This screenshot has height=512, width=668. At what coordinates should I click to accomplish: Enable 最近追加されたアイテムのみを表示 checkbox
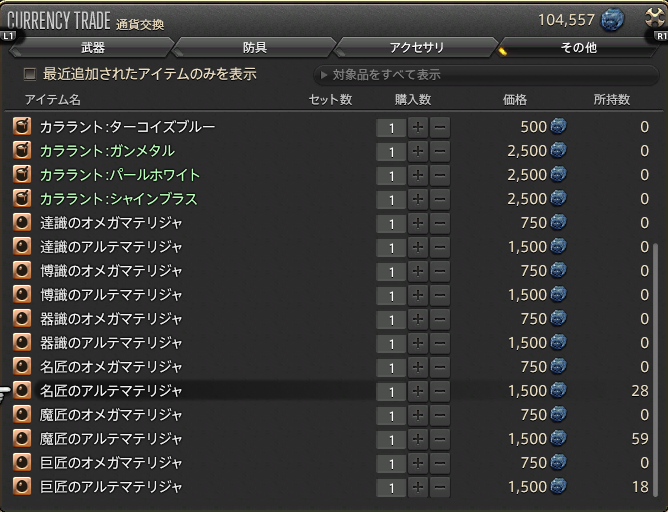pos(30,74)
